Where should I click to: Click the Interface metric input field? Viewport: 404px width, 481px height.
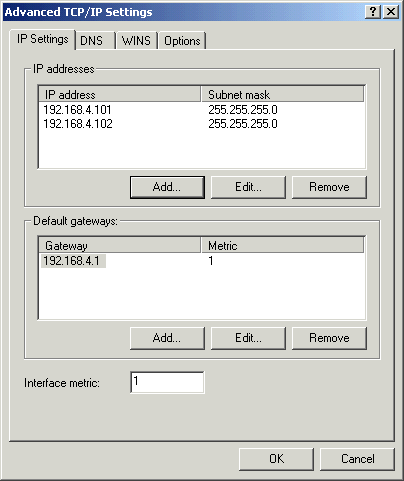(x=167, y=382)
